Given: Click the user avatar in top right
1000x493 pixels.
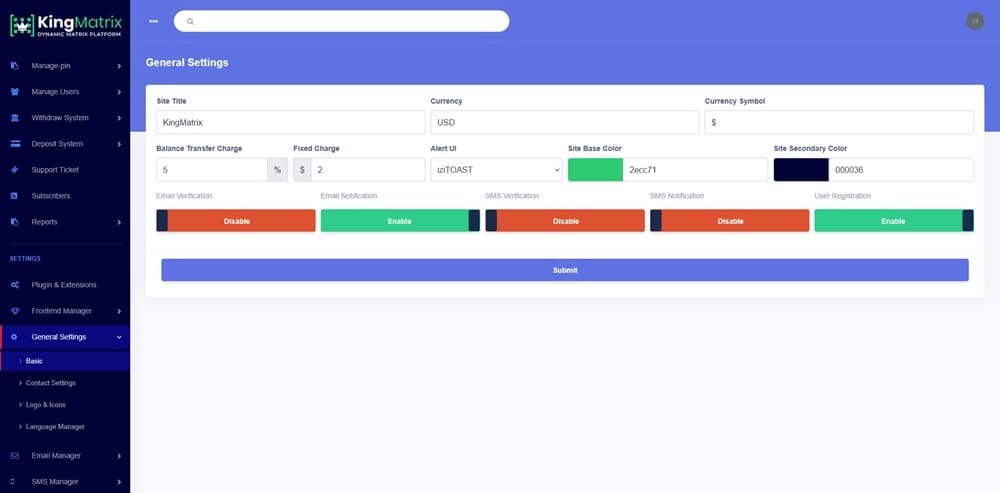Looking at the screenshot, I should point(975,21).
